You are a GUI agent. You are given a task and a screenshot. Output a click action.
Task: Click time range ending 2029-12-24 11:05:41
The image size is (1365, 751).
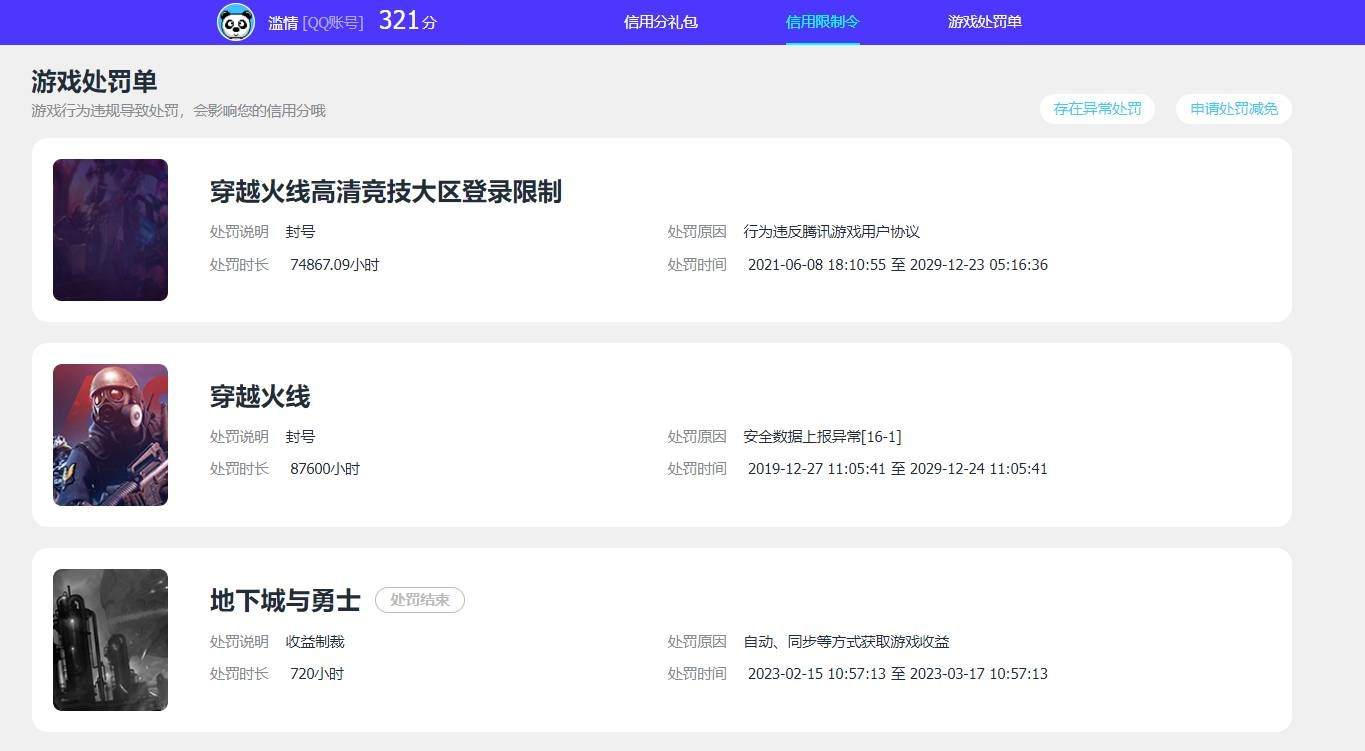pos(898,469)
